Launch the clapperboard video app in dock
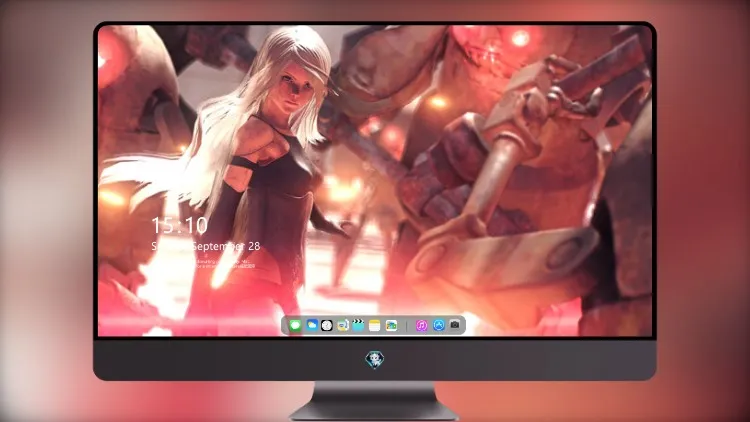This screenshot has width=750, height=422. (358, 325)
